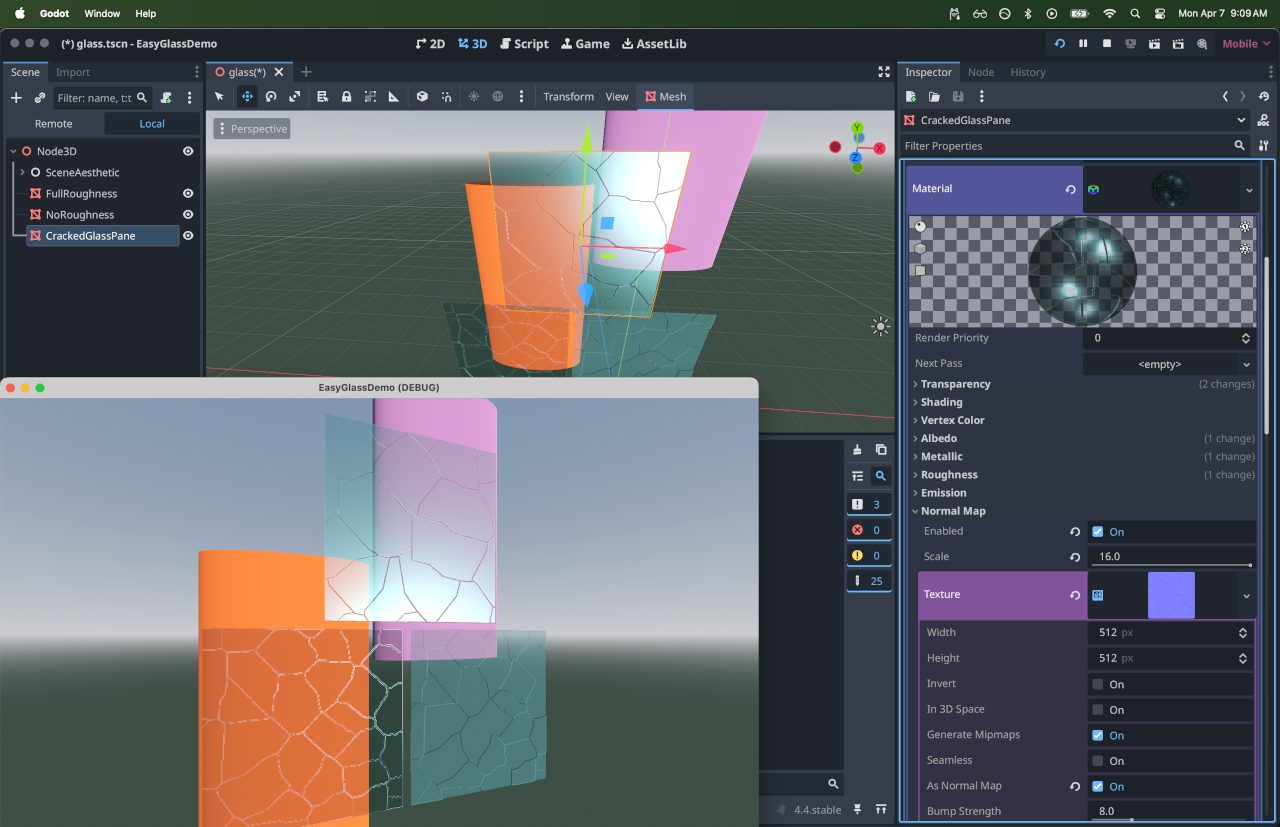This screenshot has width=1280, height=827.
Task: Run current scene clapperboard icon
Action: tap(1155, 44)
